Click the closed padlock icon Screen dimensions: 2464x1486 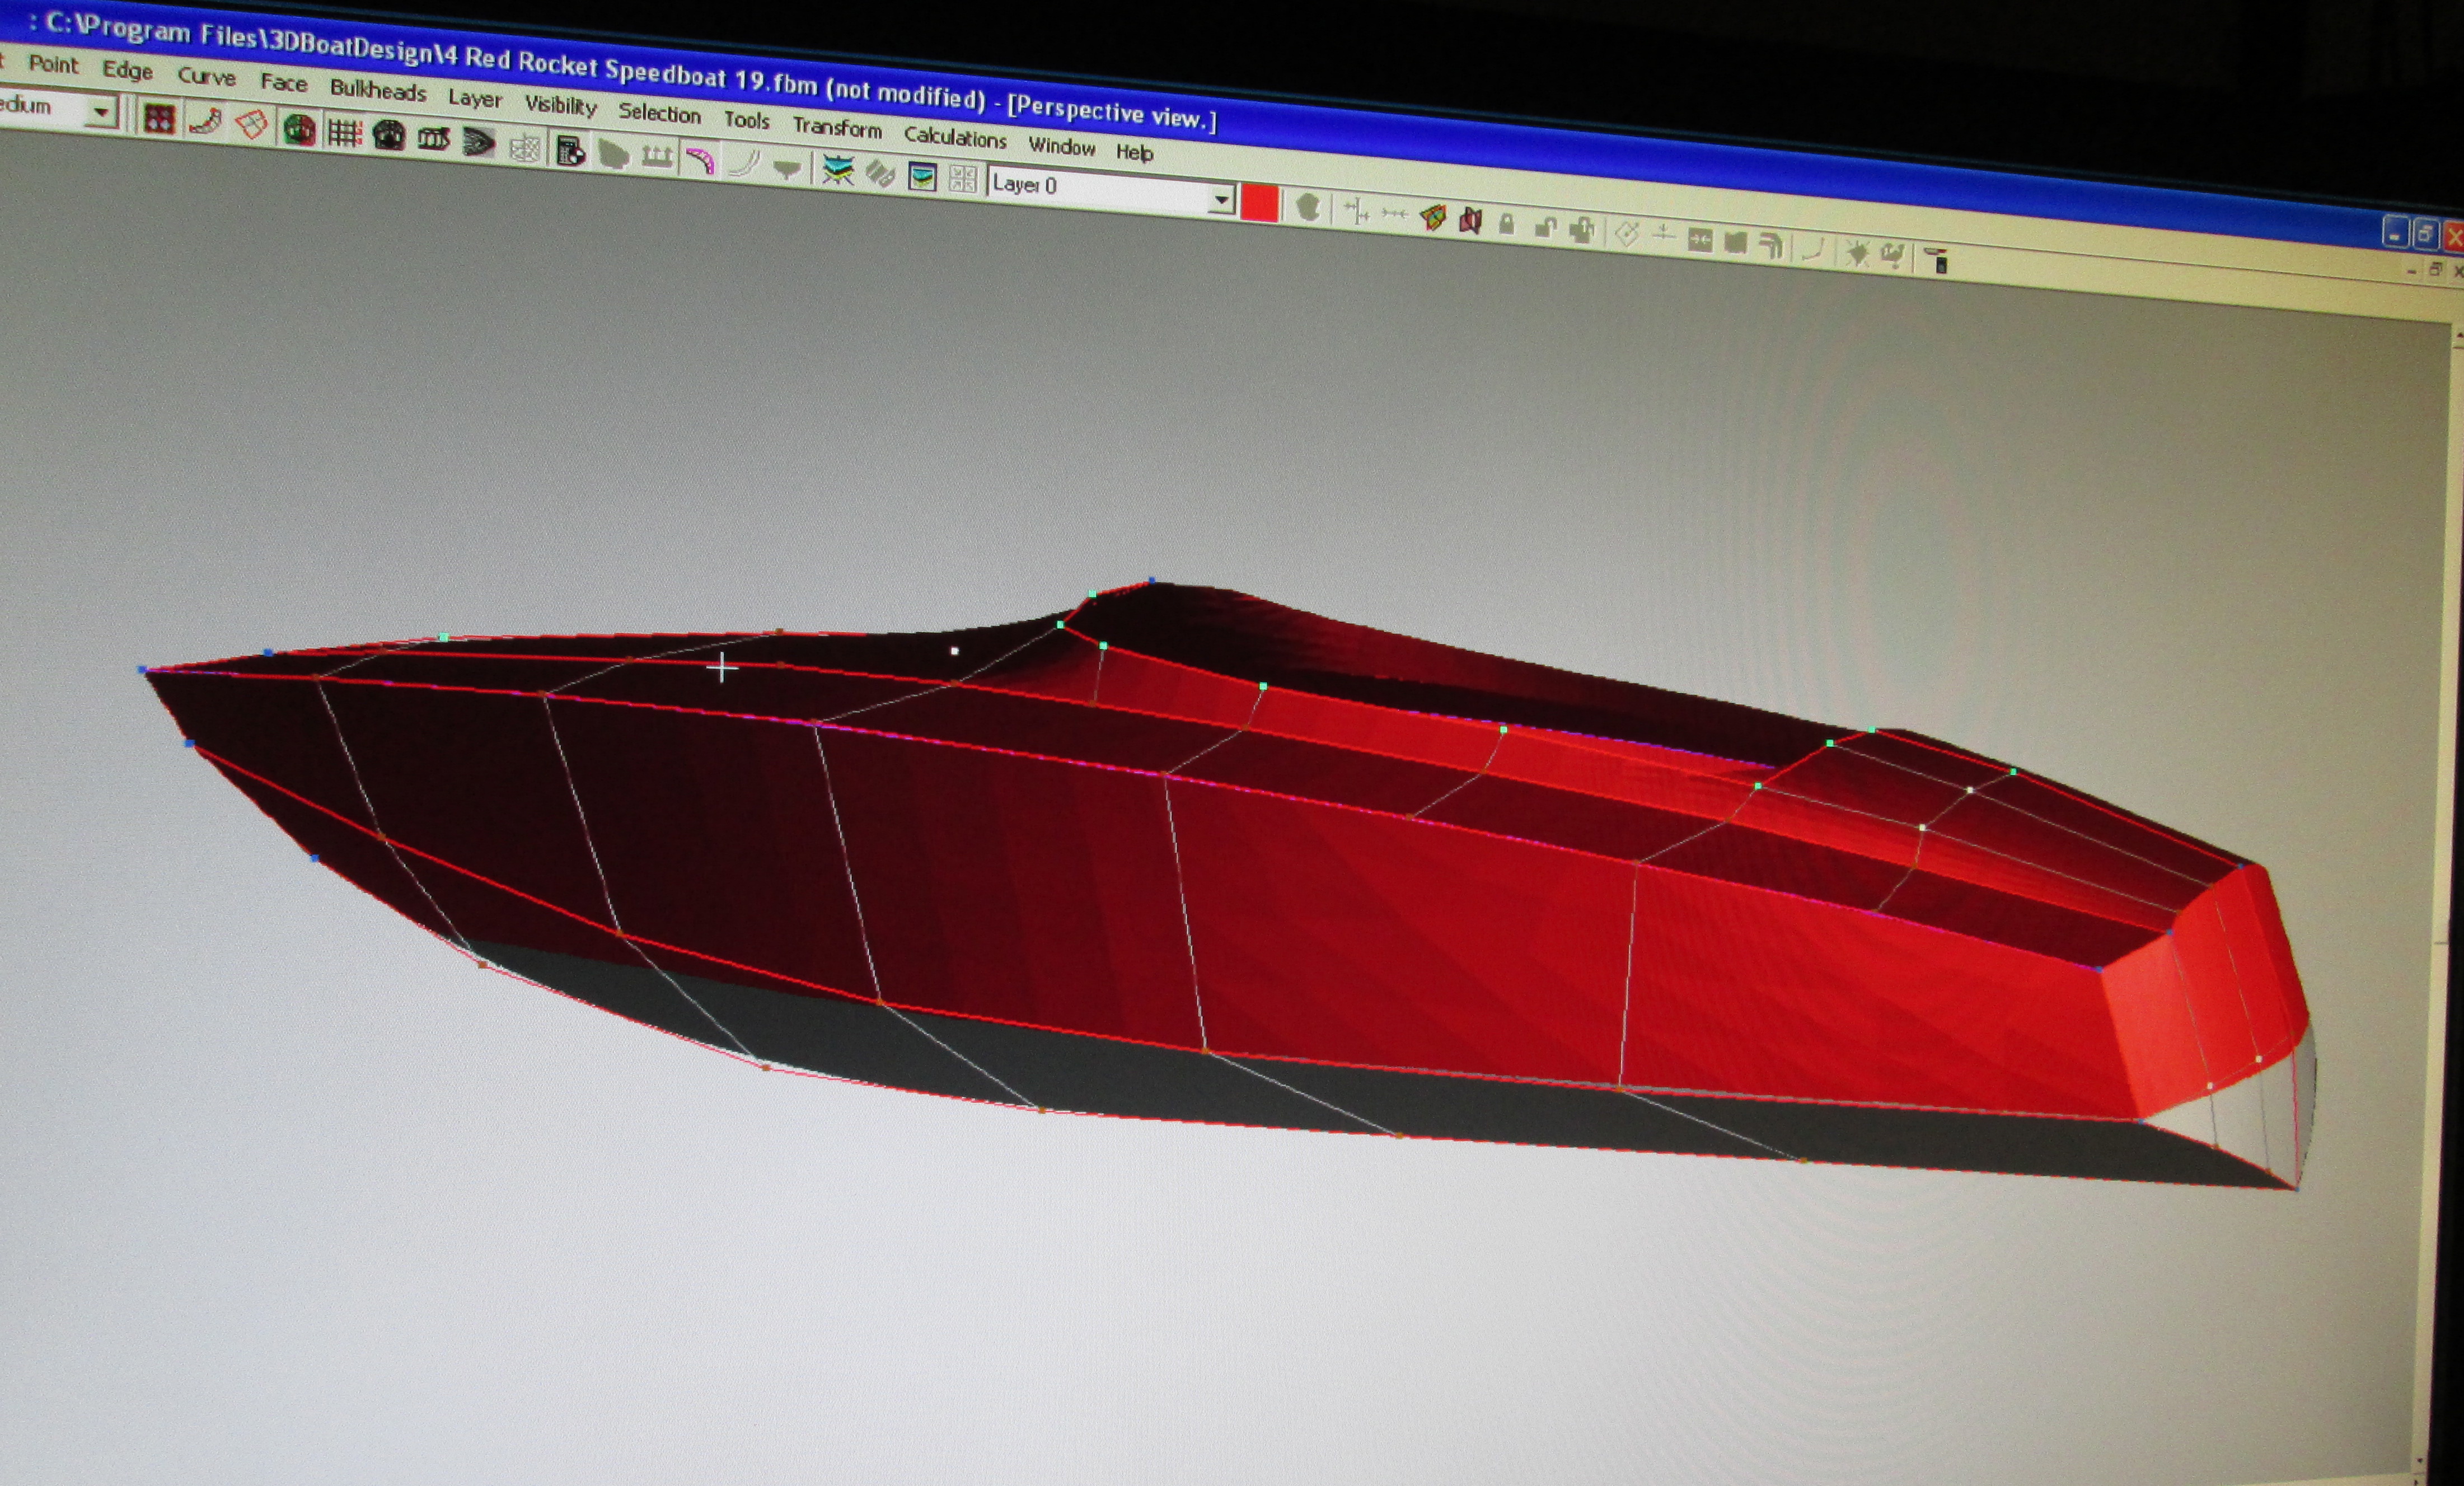[x=1506, y=224]
